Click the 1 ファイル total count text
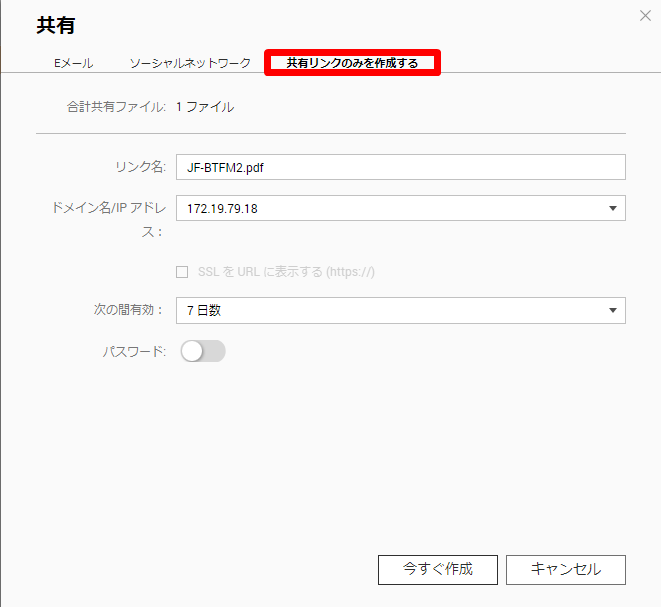This screenshot has height=607, width=661. coord(205,107)
